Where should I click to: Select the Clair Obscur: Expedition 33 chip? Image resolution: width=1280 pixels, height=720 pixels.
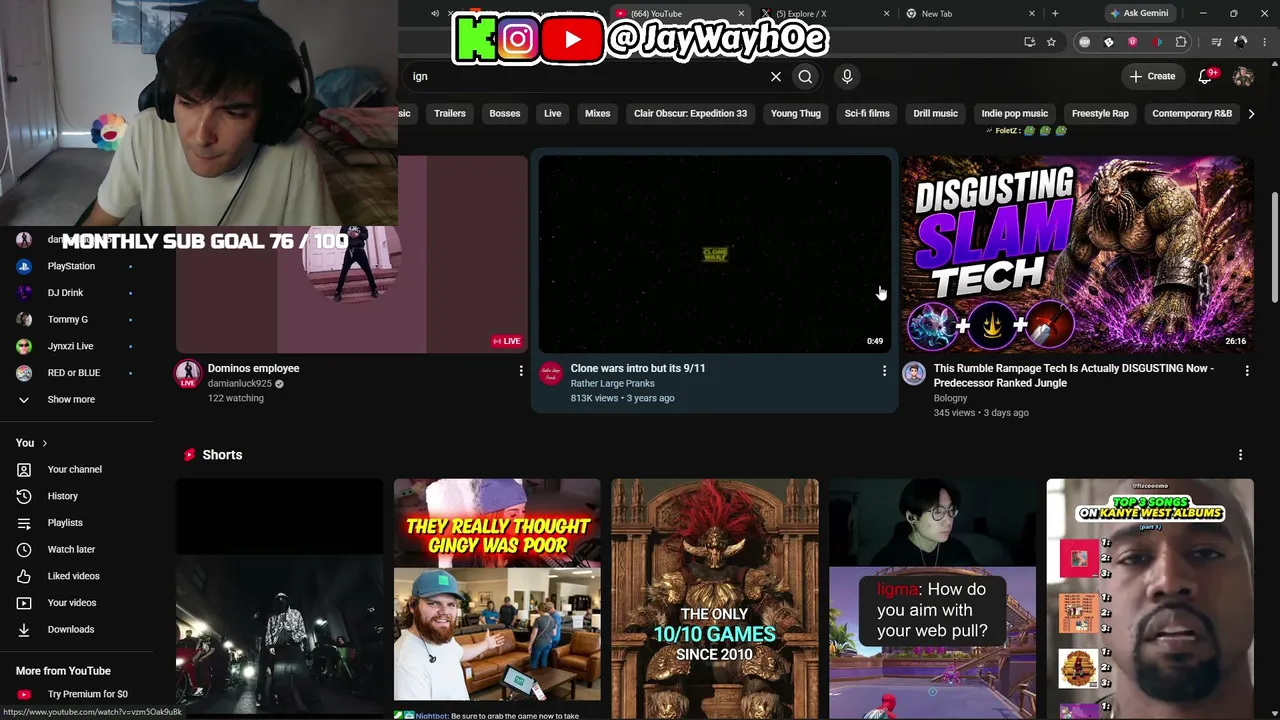pyautogui.click(x=690, y=114)
